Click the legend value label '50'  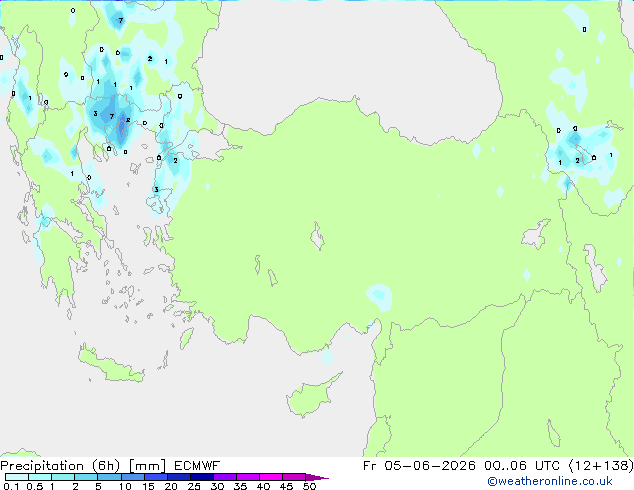[309, 486]
